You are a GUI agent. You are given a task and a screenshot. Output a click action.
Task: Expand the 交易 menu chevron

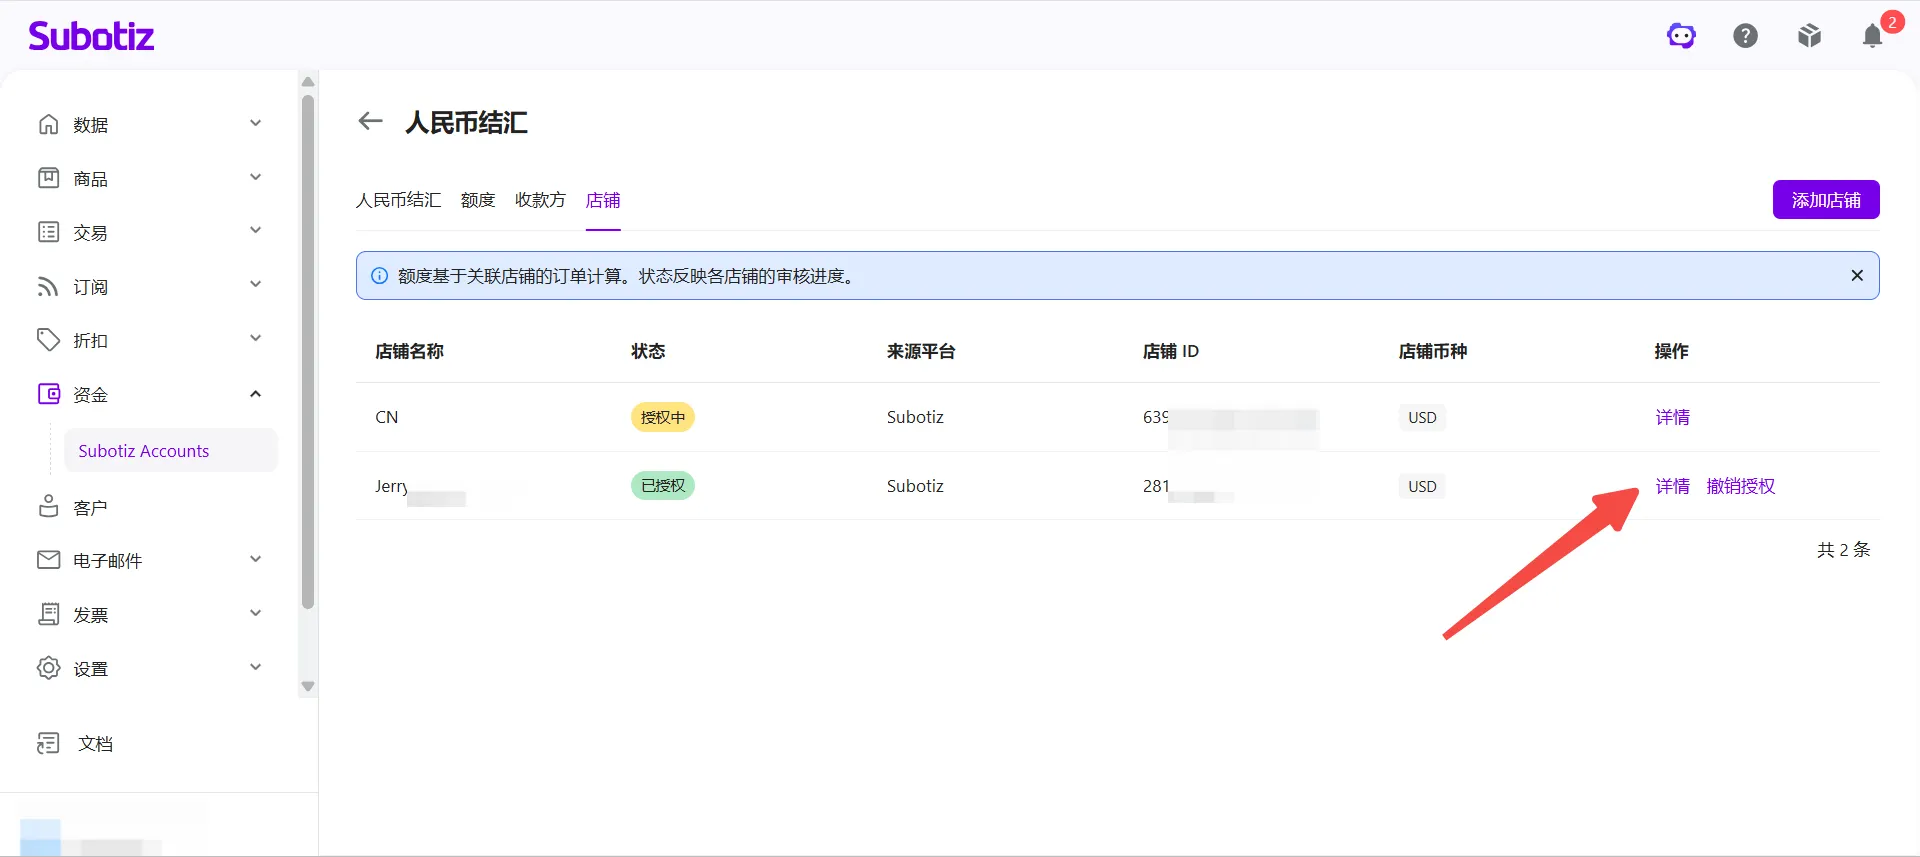255,230
